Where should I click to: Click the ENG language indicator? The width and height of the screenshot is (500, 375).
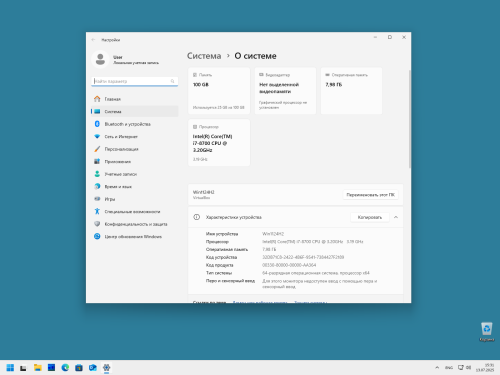coord(449,368)
